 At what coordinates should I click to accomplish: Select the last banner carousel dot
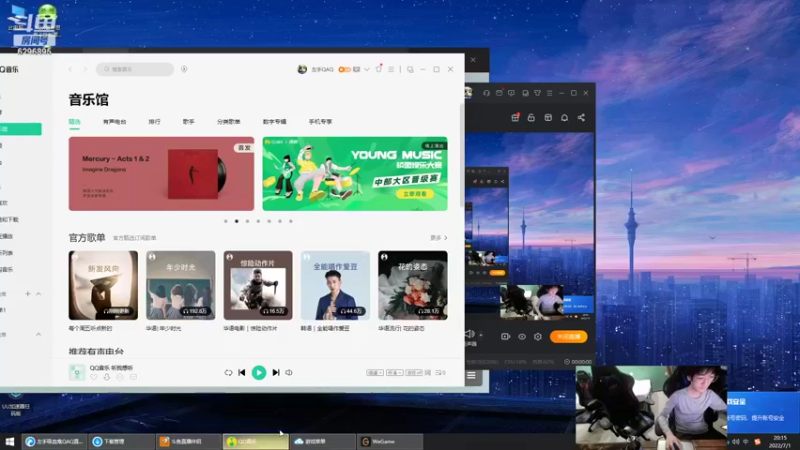291,221
